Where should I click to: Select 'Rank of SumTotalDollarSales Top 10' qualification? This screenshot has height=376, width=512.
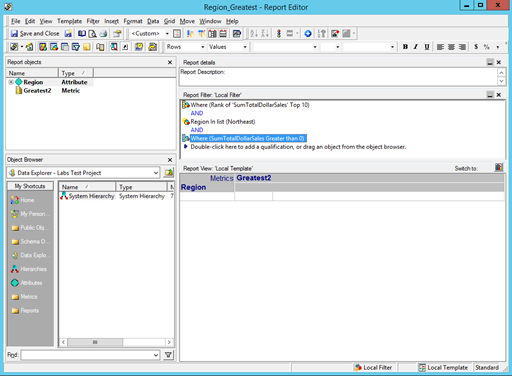coord(250,105)
